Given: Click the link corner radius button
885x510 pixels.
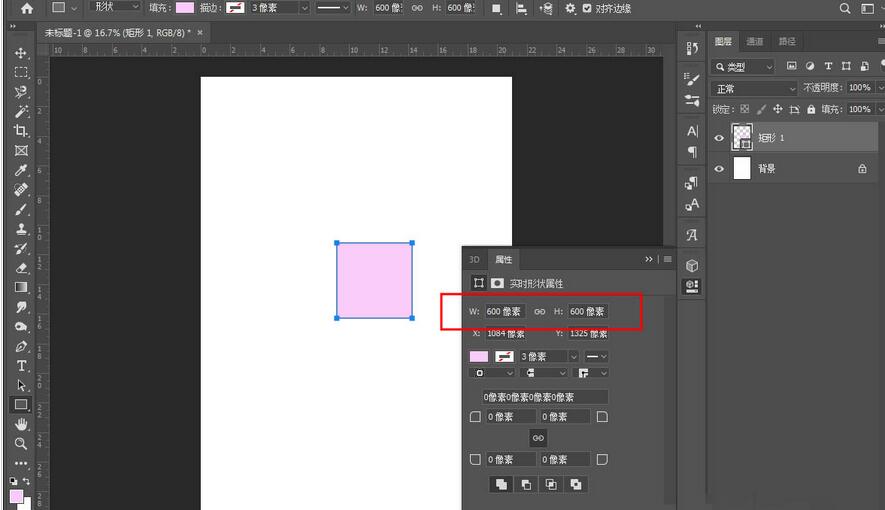Looking at the screenshot, I should pyautogui.click(x=538, y=438).
